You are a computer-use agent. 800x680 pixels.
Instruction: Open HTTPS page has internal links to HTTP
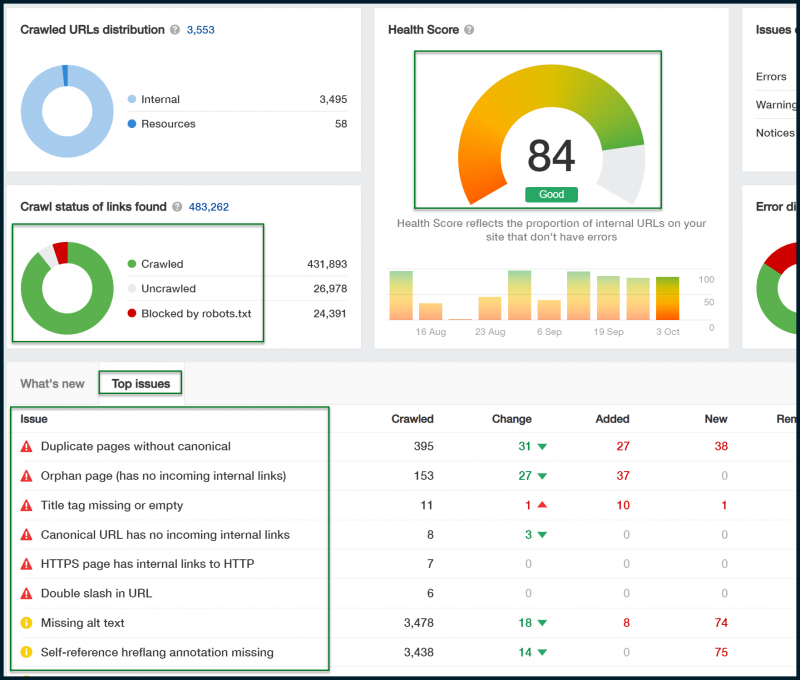click(x=147, y=564)
